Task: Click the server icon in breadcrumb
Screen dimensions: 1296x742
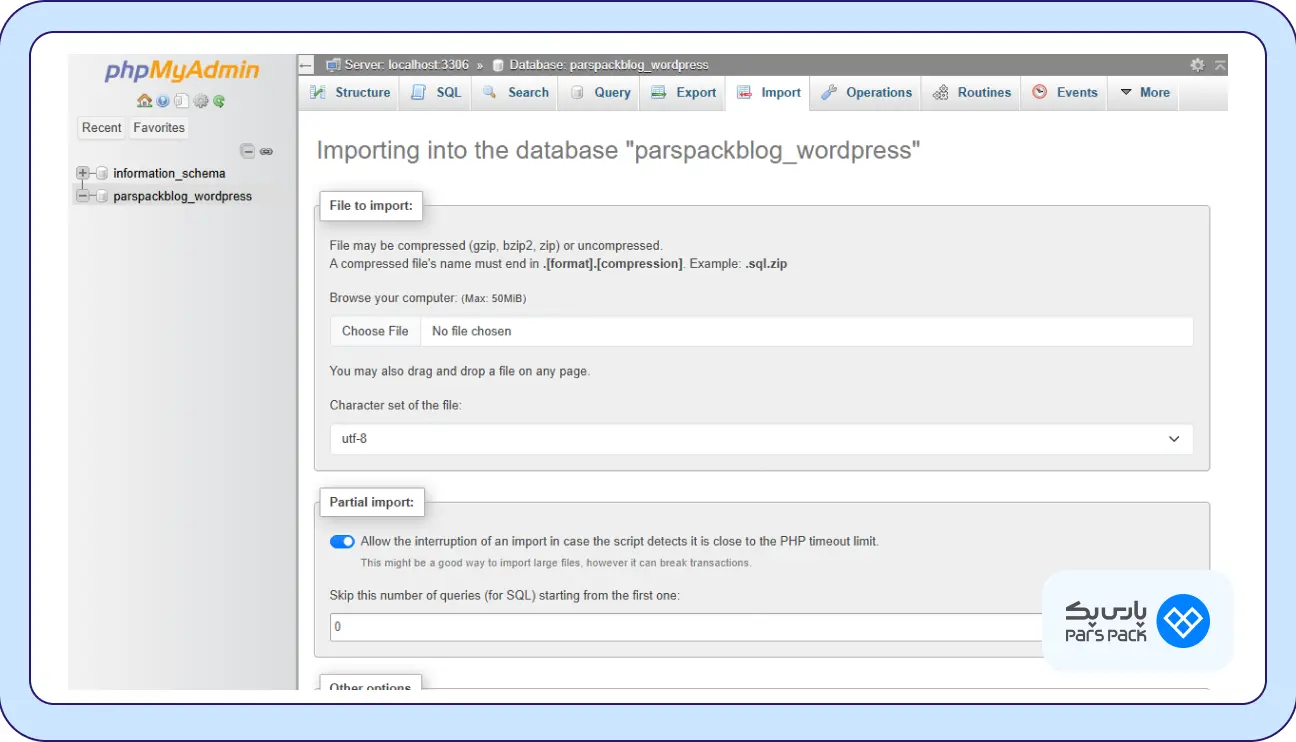Action: (x=333, y=65)
